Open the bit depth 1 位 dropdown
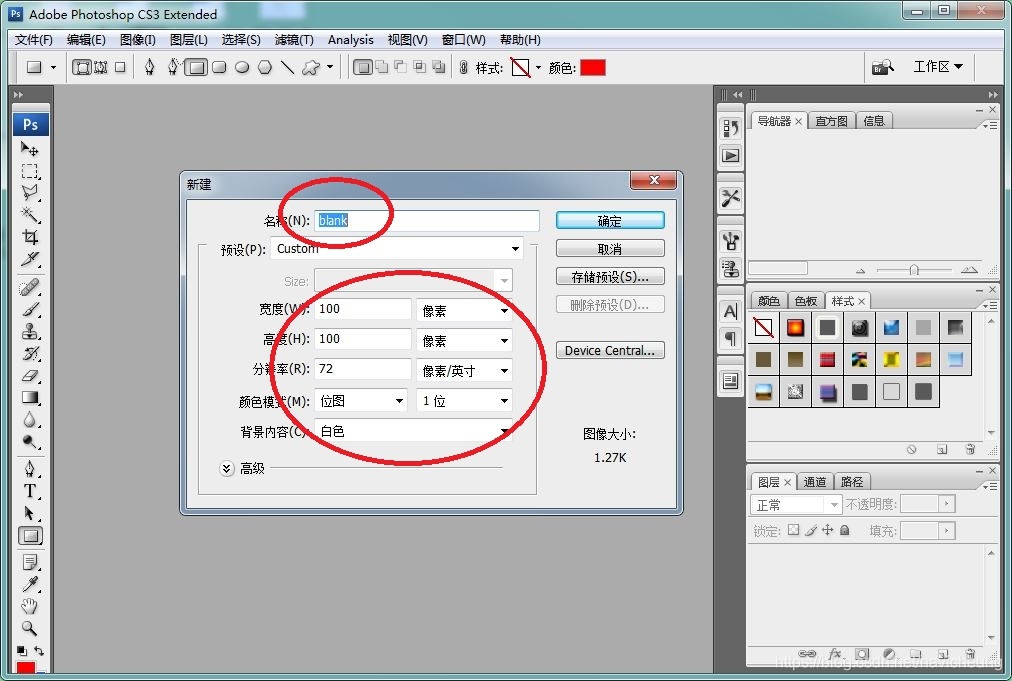This screenshot has width=1012, height=681. [464, 401]
